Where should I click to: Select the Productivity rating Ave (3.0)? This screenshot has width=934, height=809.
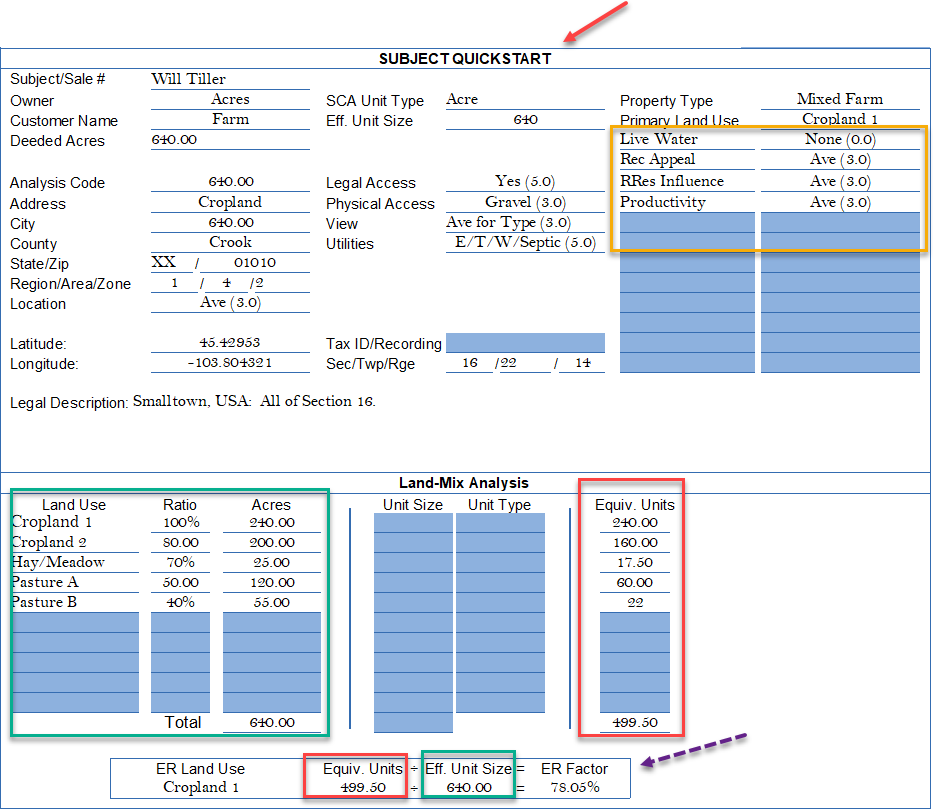839,203
